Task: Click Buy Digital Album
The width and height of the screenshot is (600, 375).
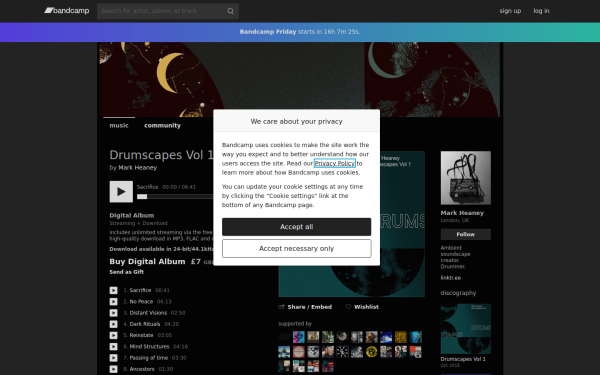Action: pyautogui.click(x=147, y=262)
